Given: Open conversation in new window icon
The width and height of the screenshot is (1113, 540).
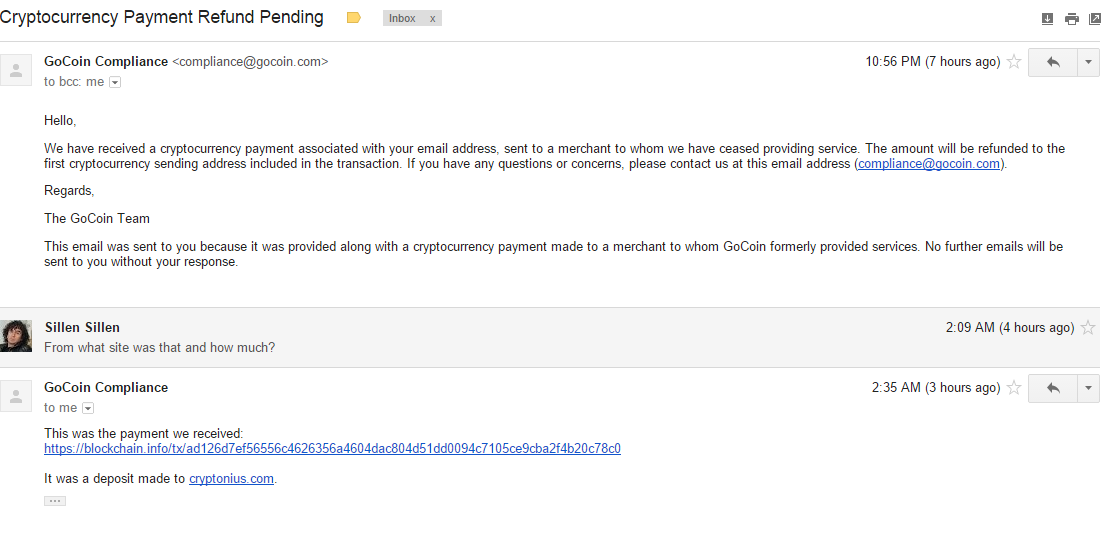Looking at the screenshot, I should click(x=1095, y=18).
